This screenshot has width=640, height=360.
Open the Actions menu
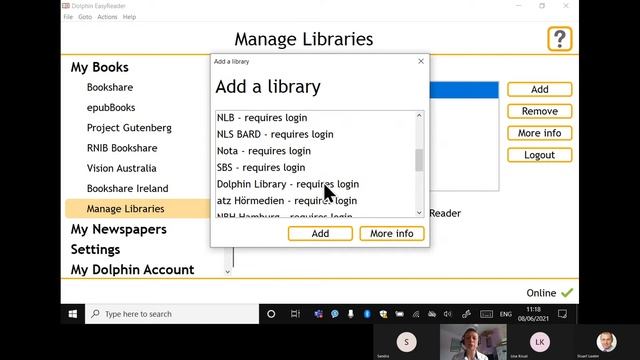coord(107,17)
